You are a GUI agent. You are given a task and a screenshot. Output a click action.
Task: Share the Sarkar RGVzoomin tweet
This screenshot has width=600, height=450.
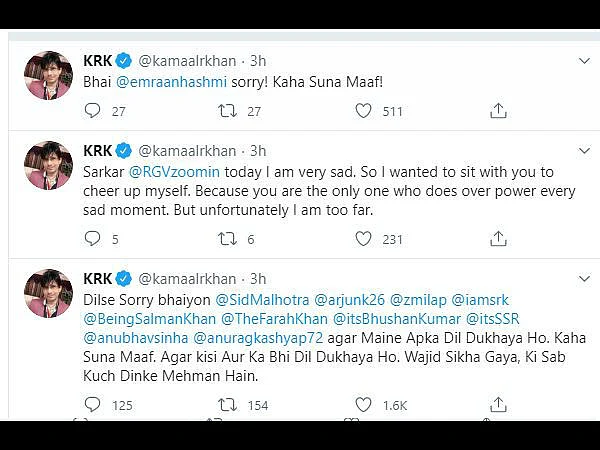498,238
